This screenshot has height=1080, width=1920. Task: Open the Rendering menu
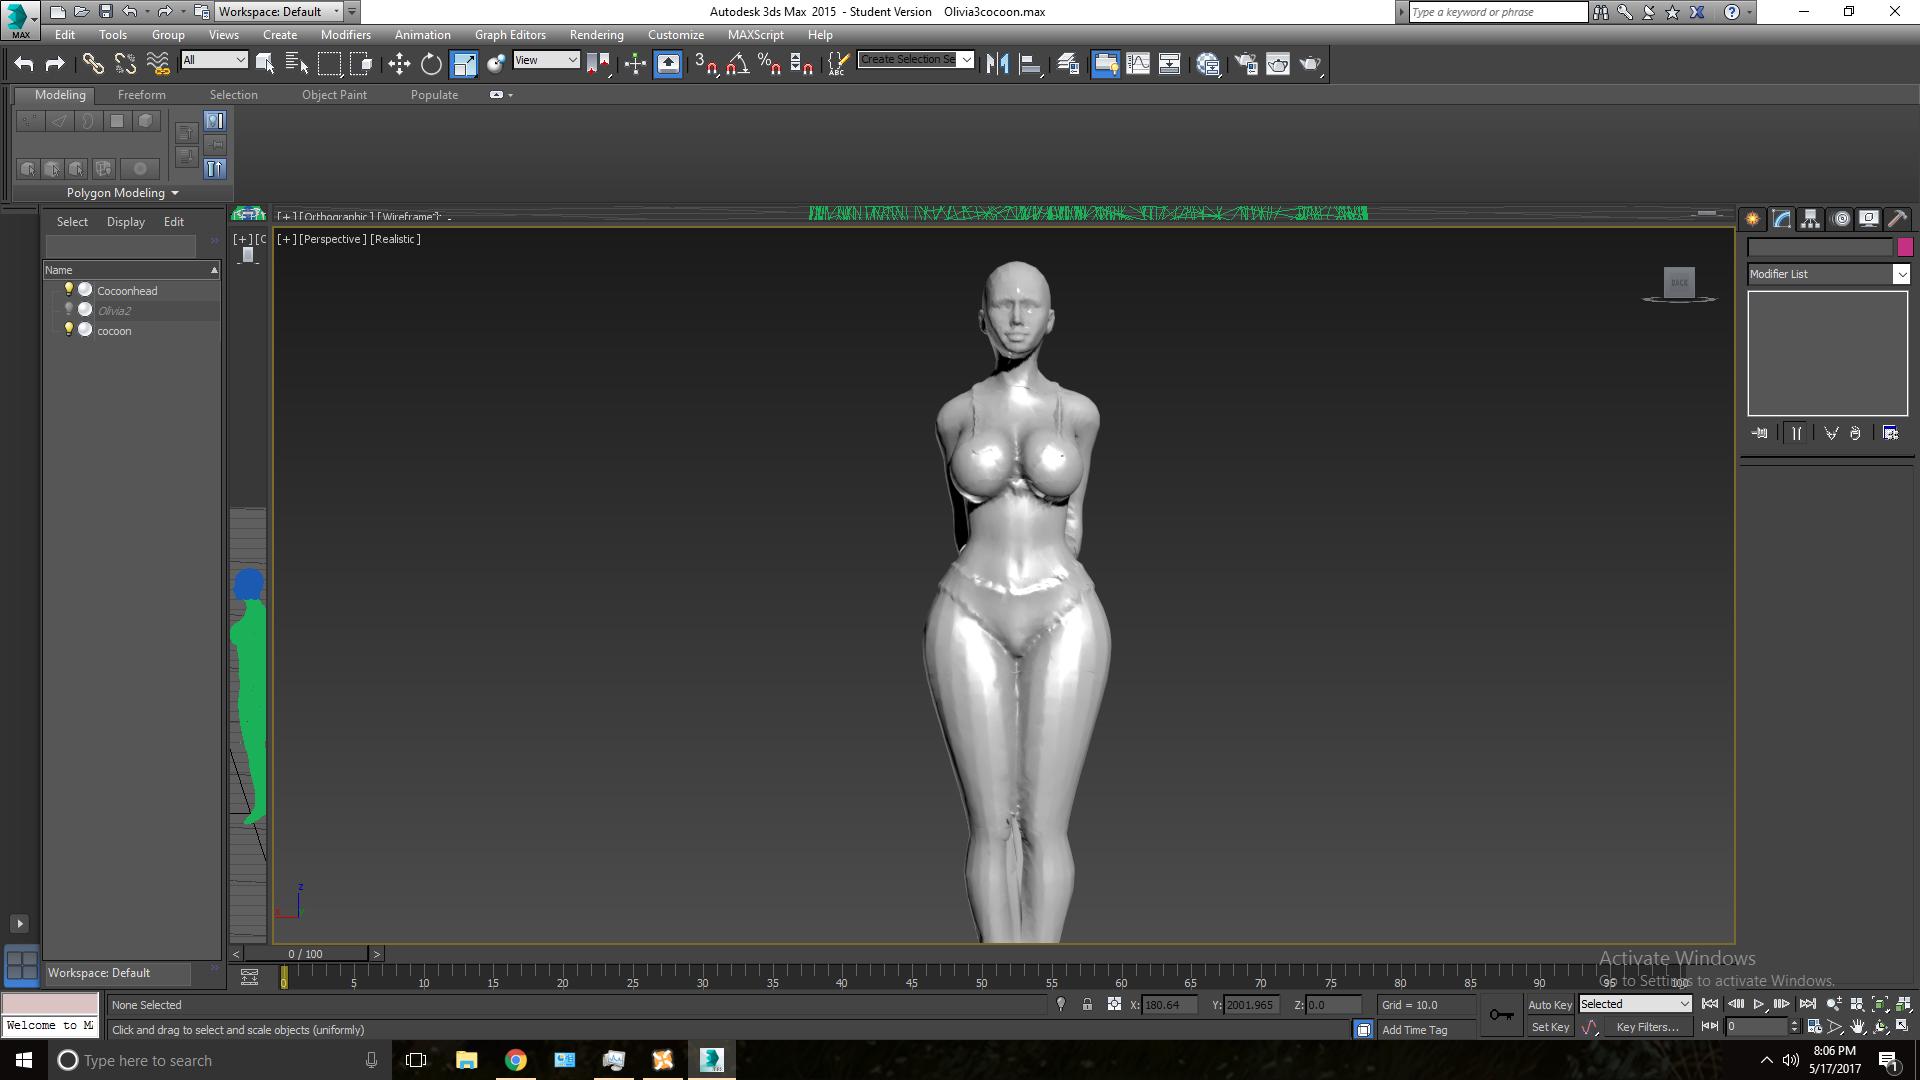597,35
